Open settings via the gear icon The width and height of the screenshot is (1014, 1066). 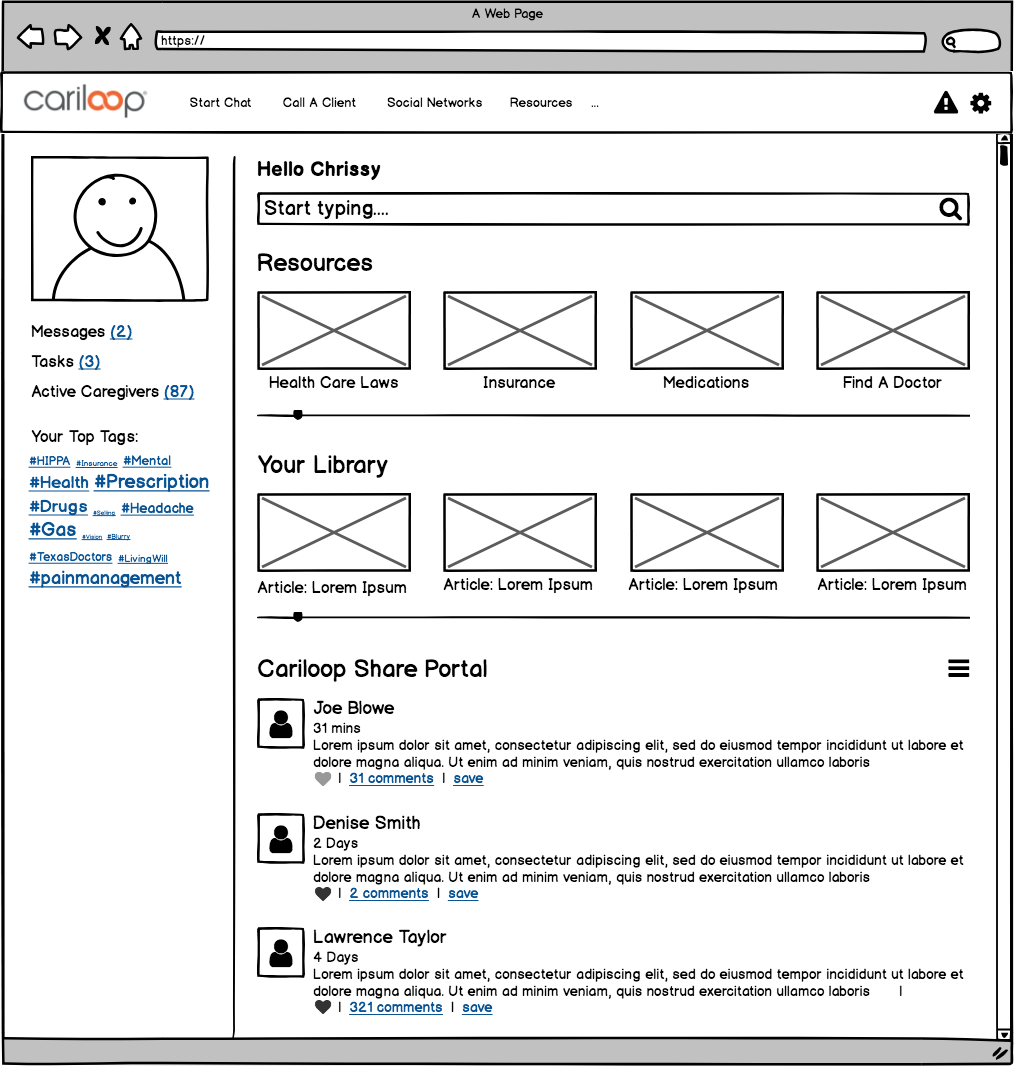coord(981,103)
